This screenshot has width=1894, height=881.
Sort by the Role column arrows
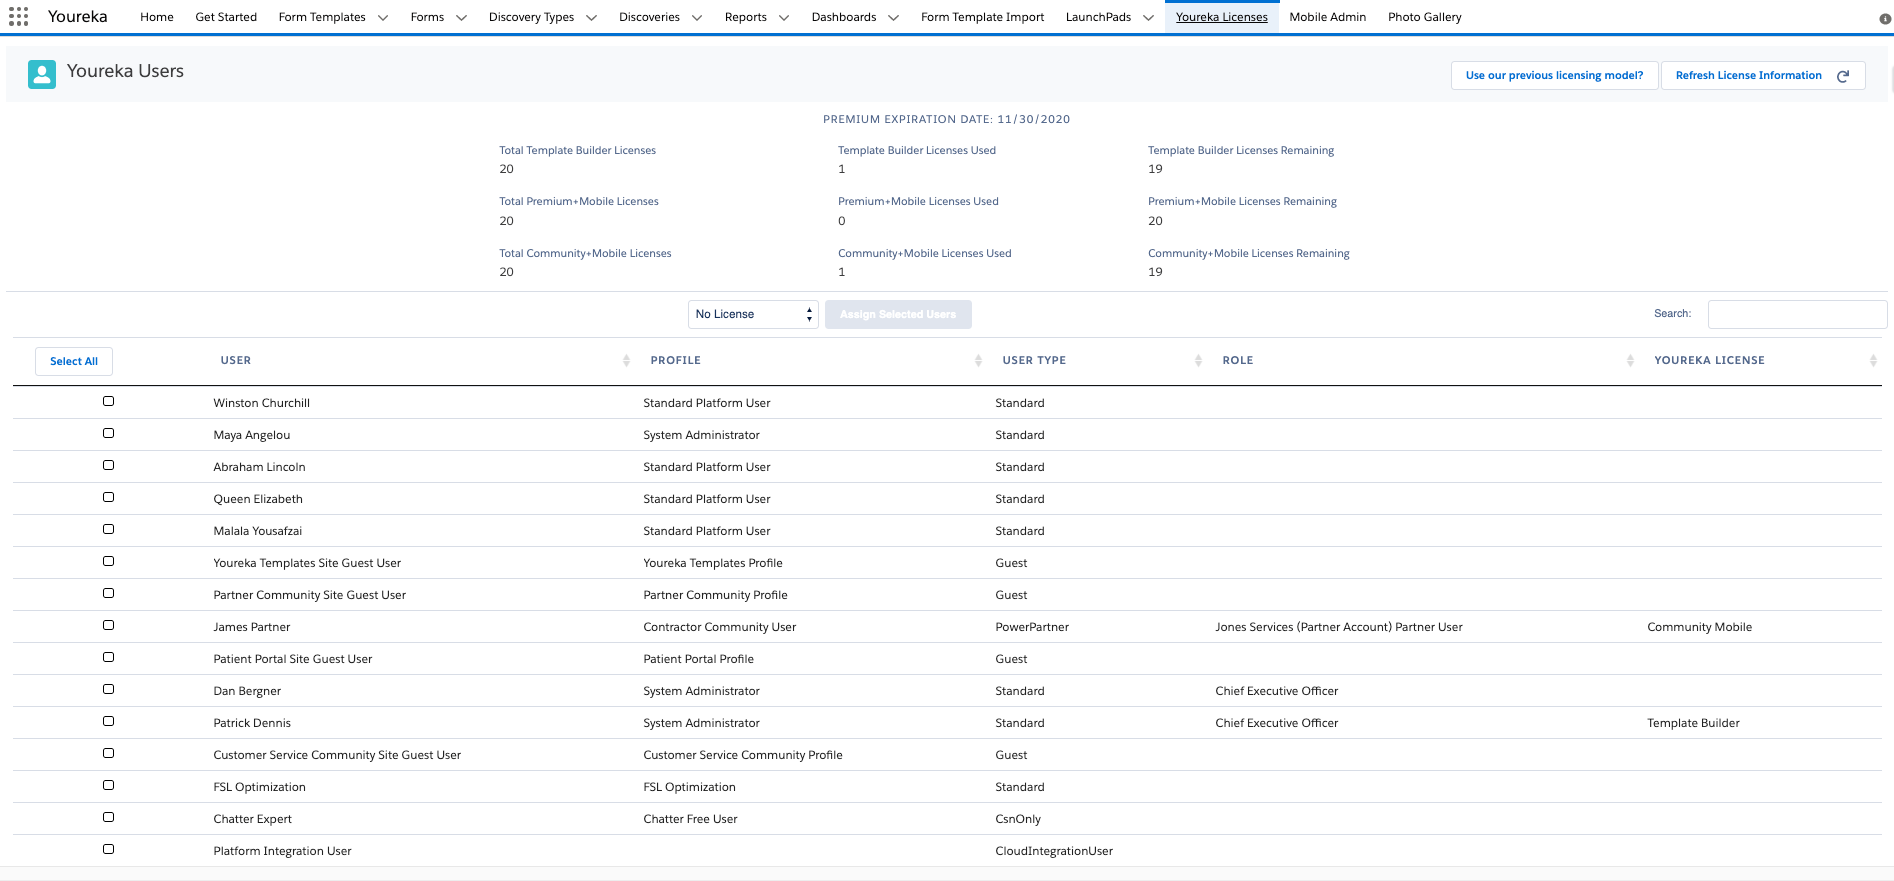point(1630,361)
